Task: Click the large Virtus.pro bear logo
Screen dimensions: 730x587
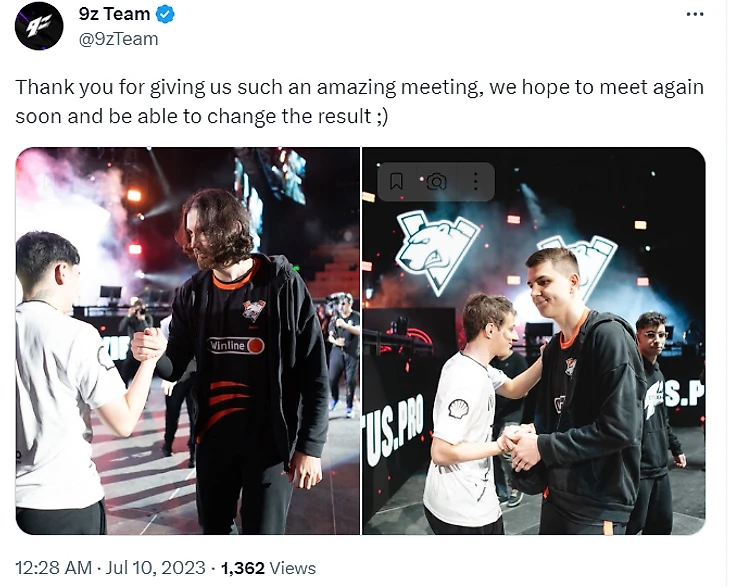Action: click(x=436, y=252)
